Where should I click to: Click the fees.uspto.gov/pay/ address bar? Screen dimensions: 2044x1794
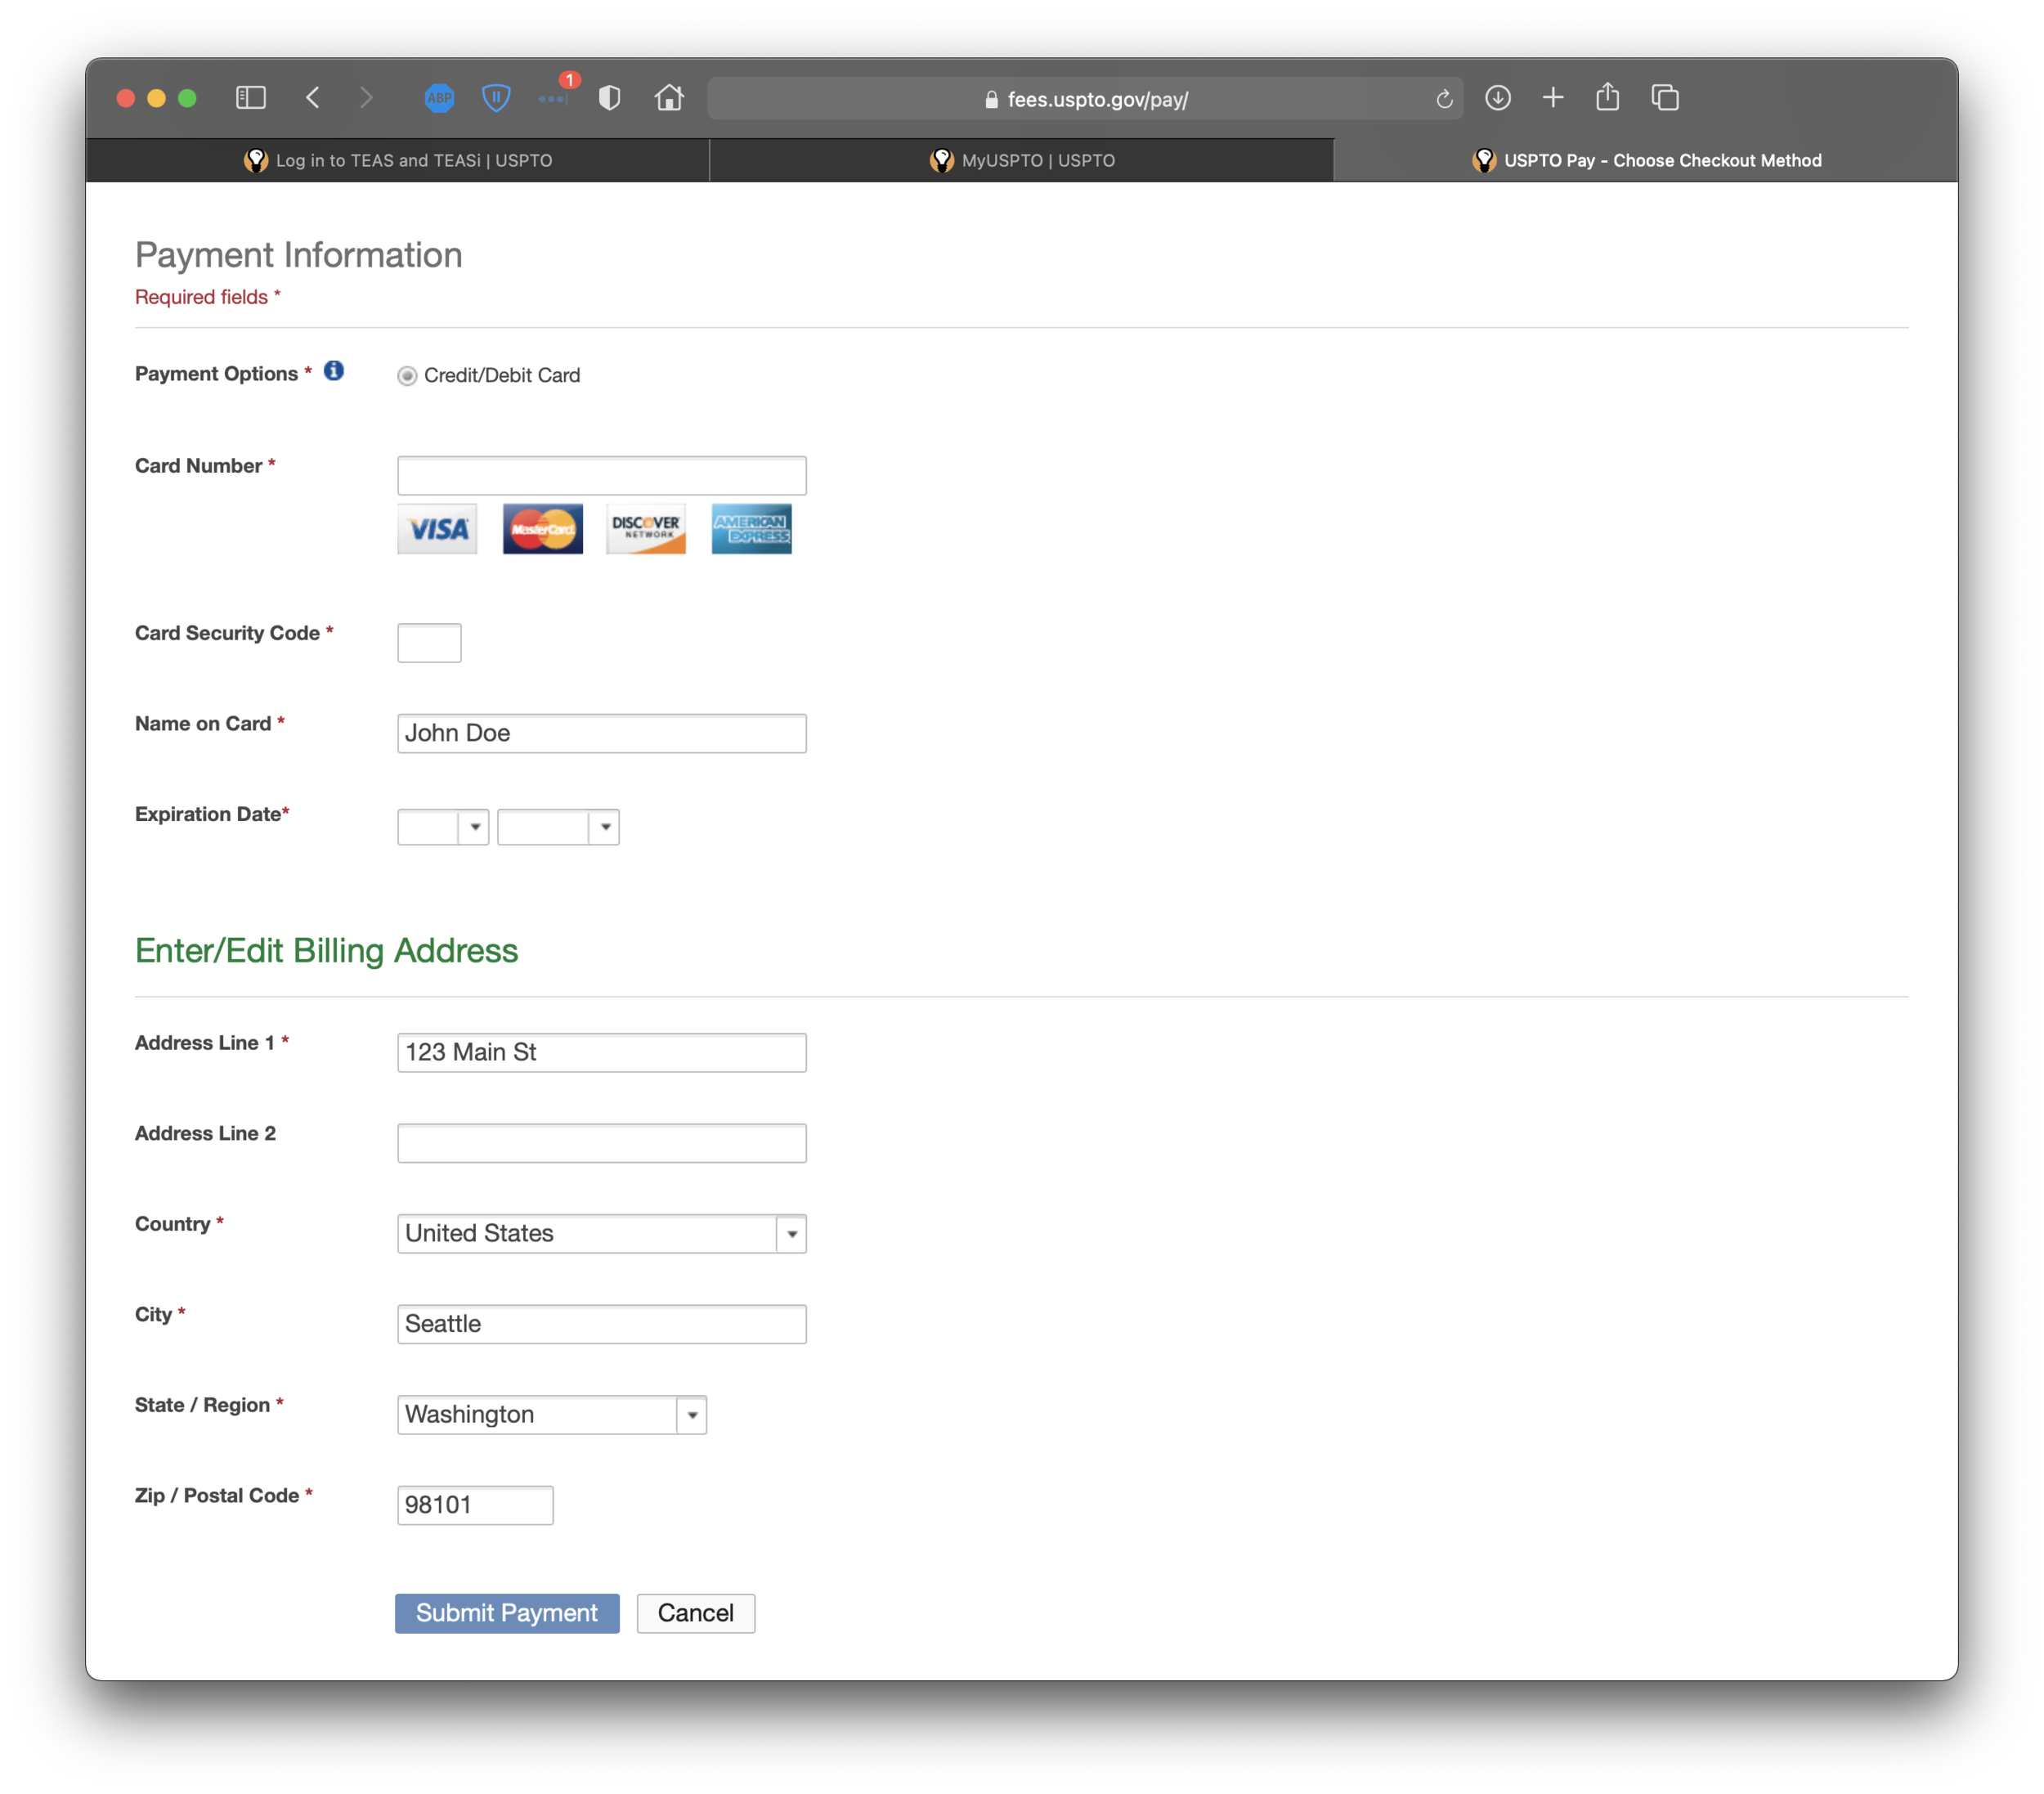(1086, 99)
